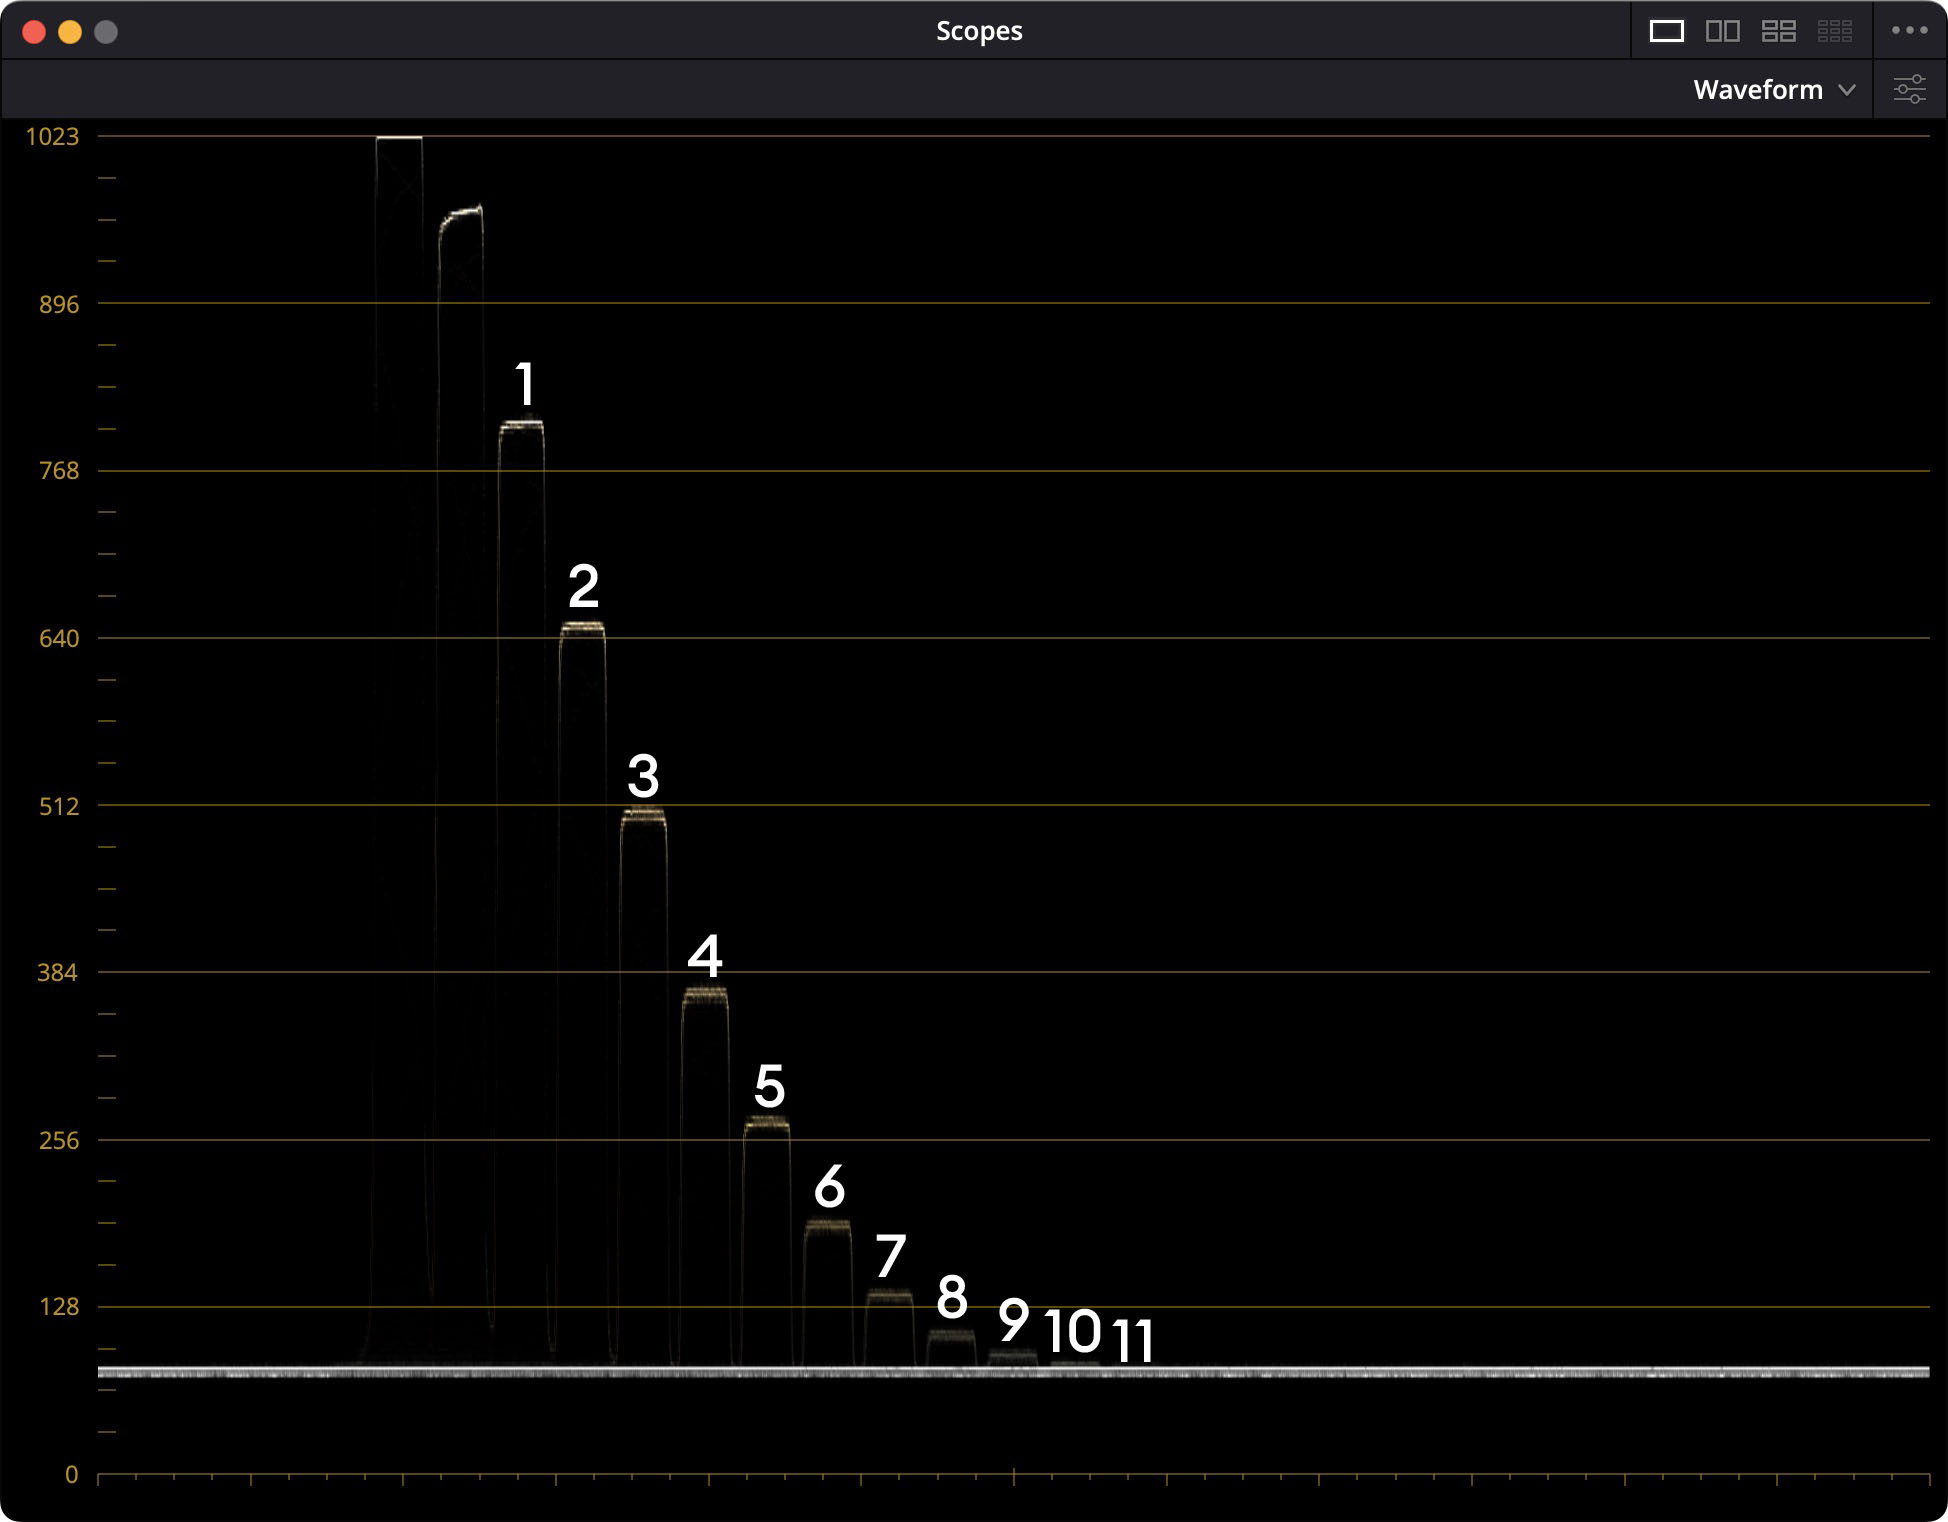Click the 512 graticule scale label
The width and height of the screenshot is (1948, 1522).
click(x=58, y=806)
